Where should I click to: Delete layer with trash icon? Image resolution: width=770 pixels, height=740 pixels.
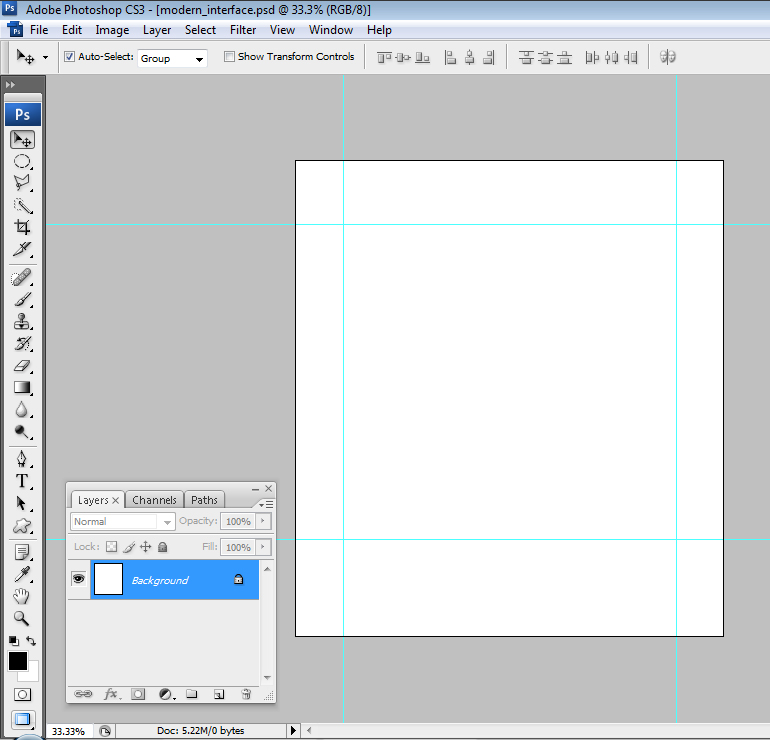246,694
